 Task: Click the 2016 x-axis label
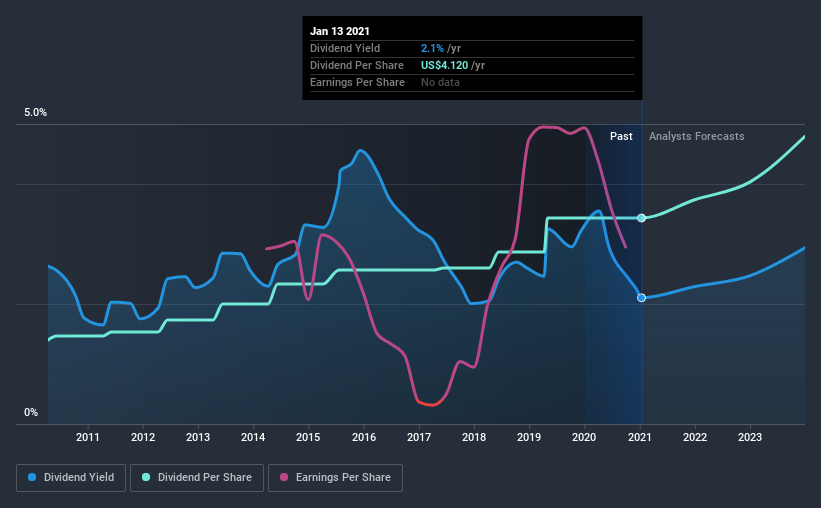pos(364,437)
